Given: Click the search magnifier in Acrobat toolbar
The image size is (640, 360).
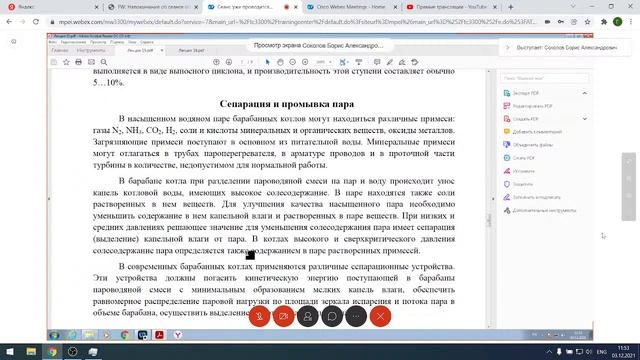Looking at the screenshot, I should pos(104,62).
